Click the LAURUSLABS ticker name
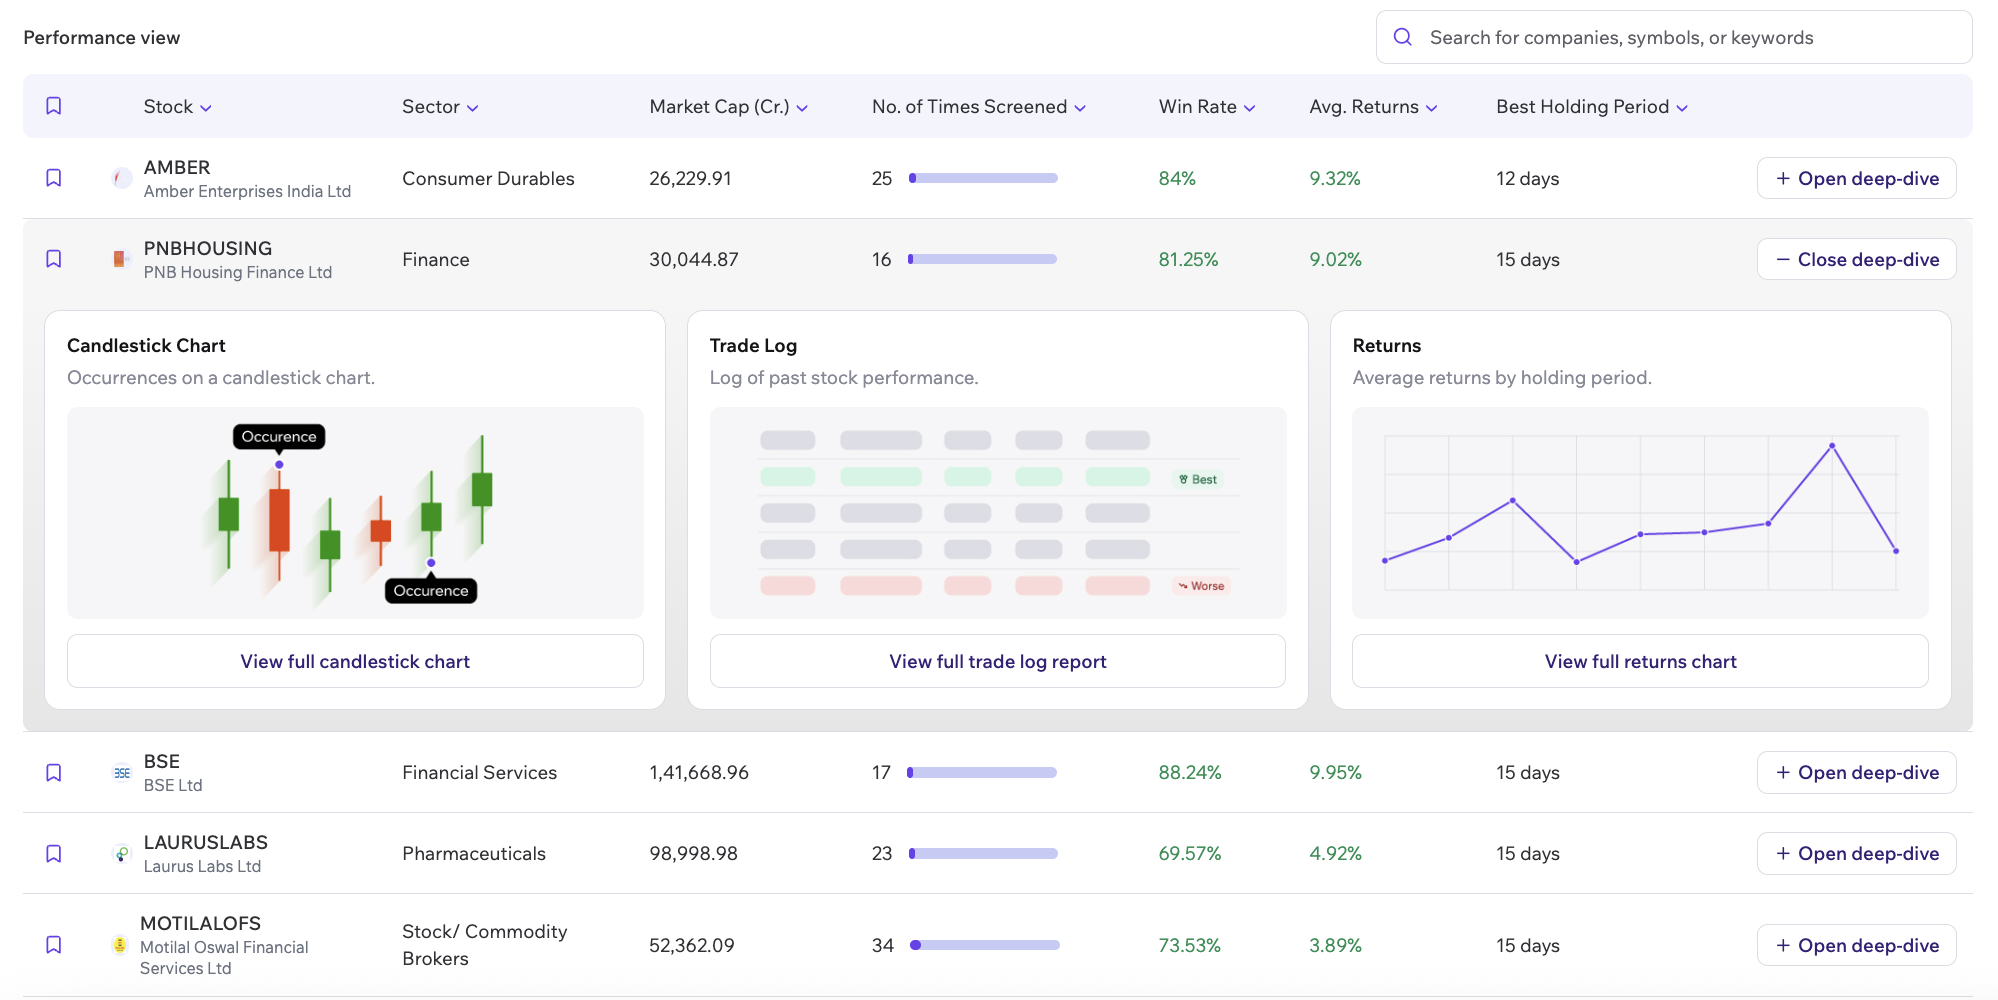The height and width of the screenshot is (1000, 1998). coord(206,842)
